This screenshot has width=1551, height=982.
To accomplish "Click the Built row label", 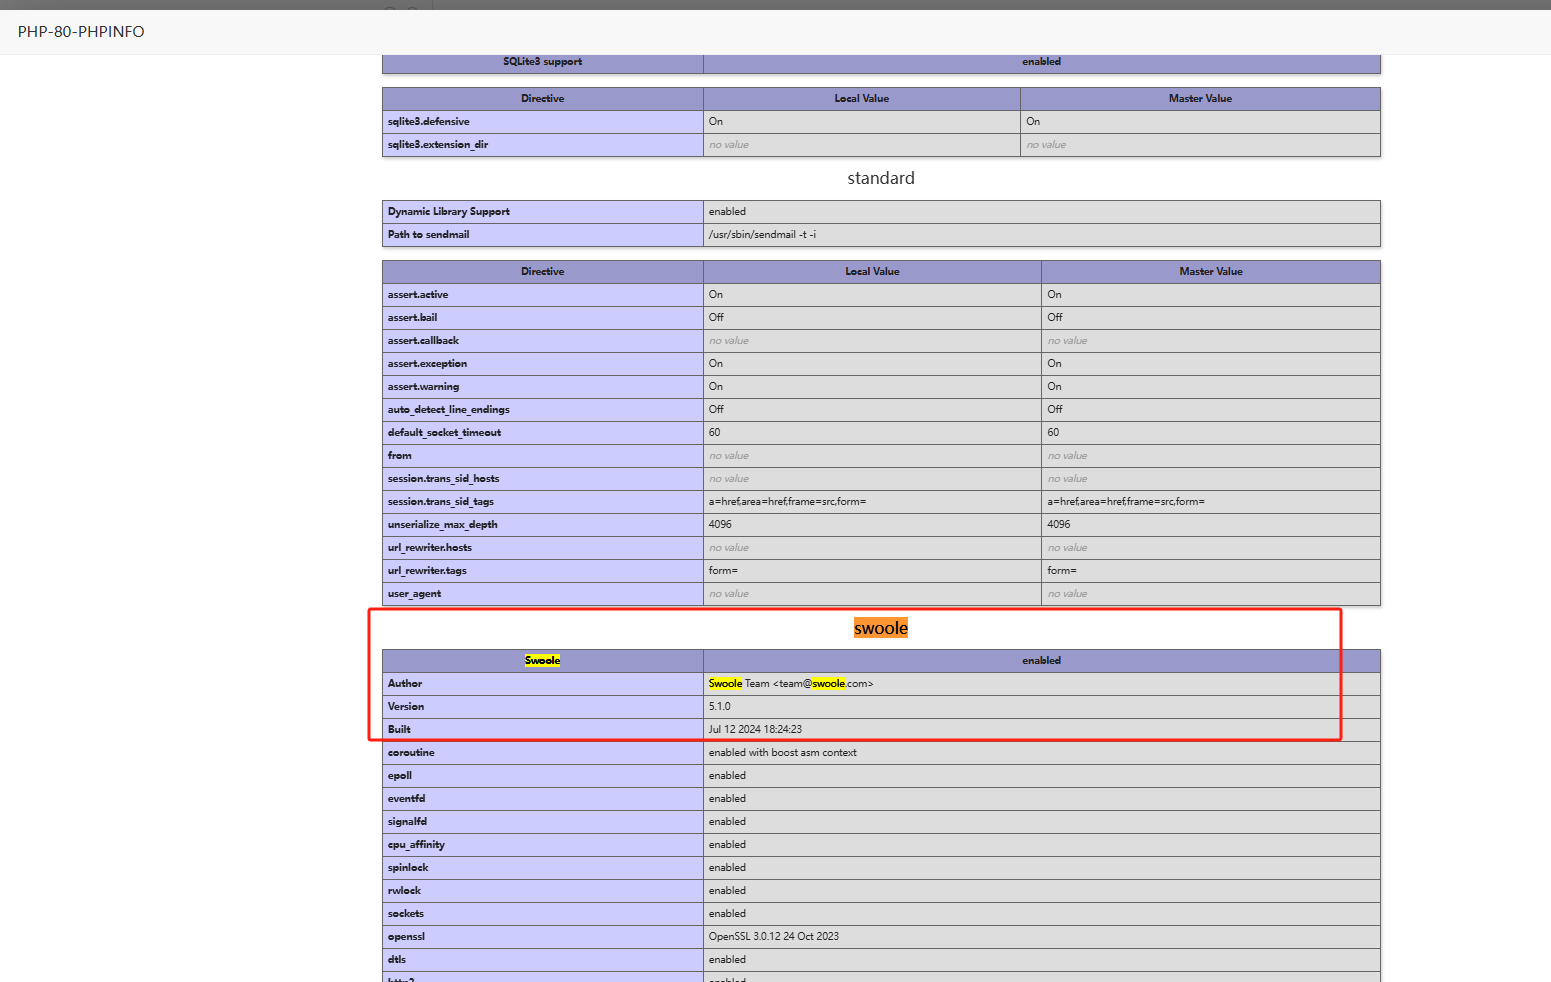I will click(x=400, y=730).
